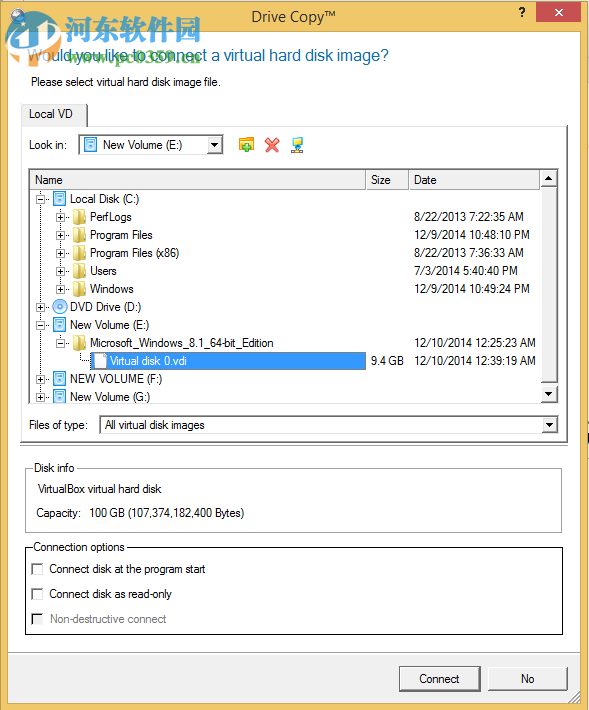The height and width of the screenshot is (710, 589).
Task: Click the Local Disk (C:) drive icon
Action: point(59,199)
